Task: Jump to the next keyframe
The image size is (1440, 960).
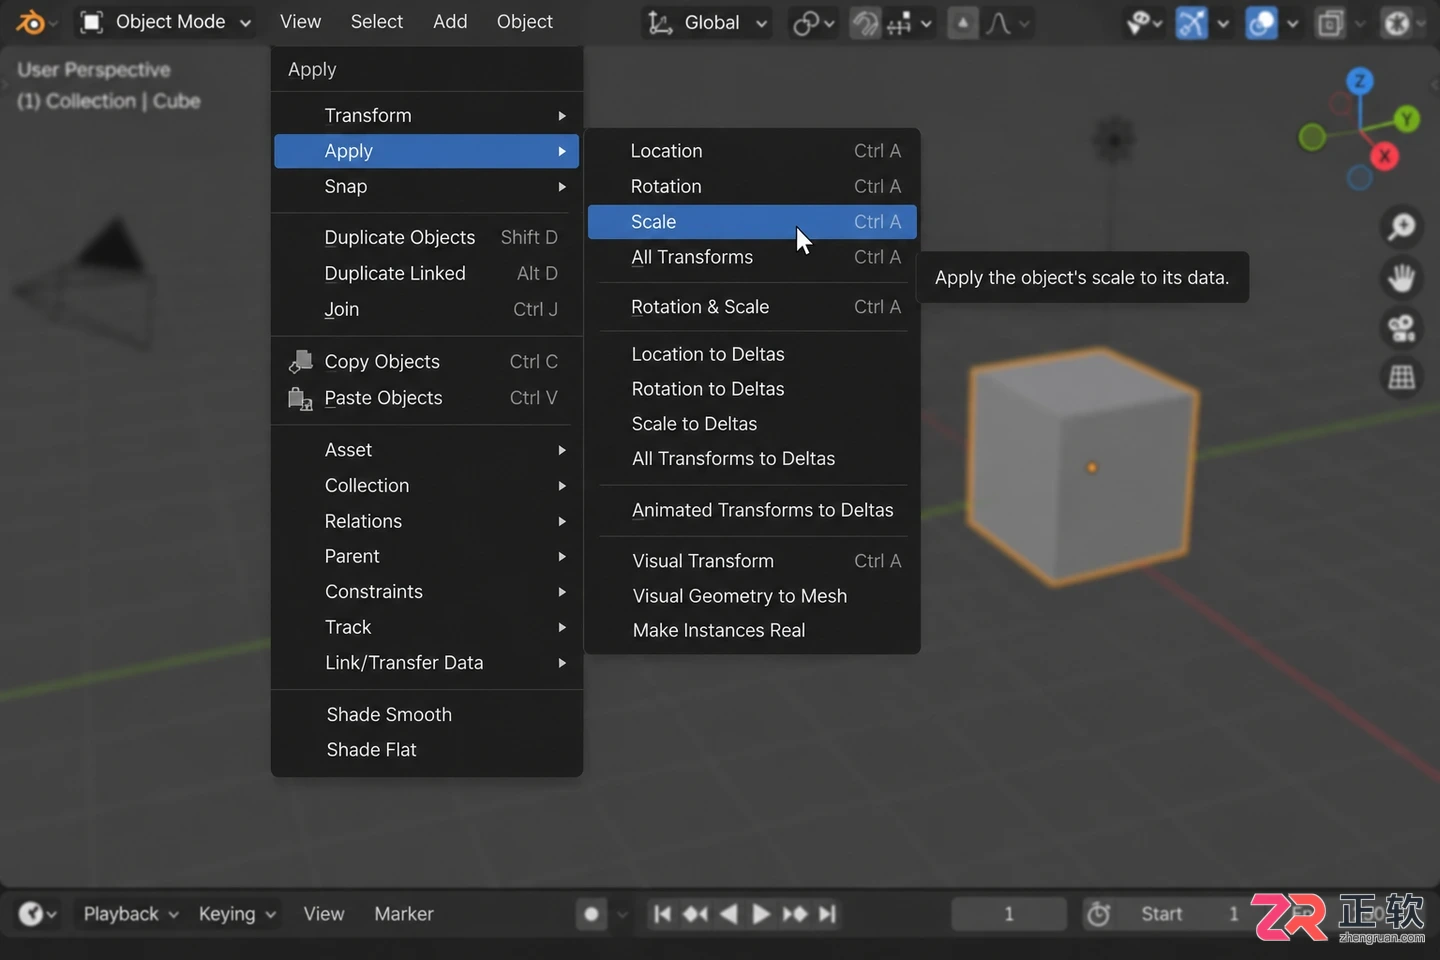Action: pyautogui.click(x=795, y=914)
